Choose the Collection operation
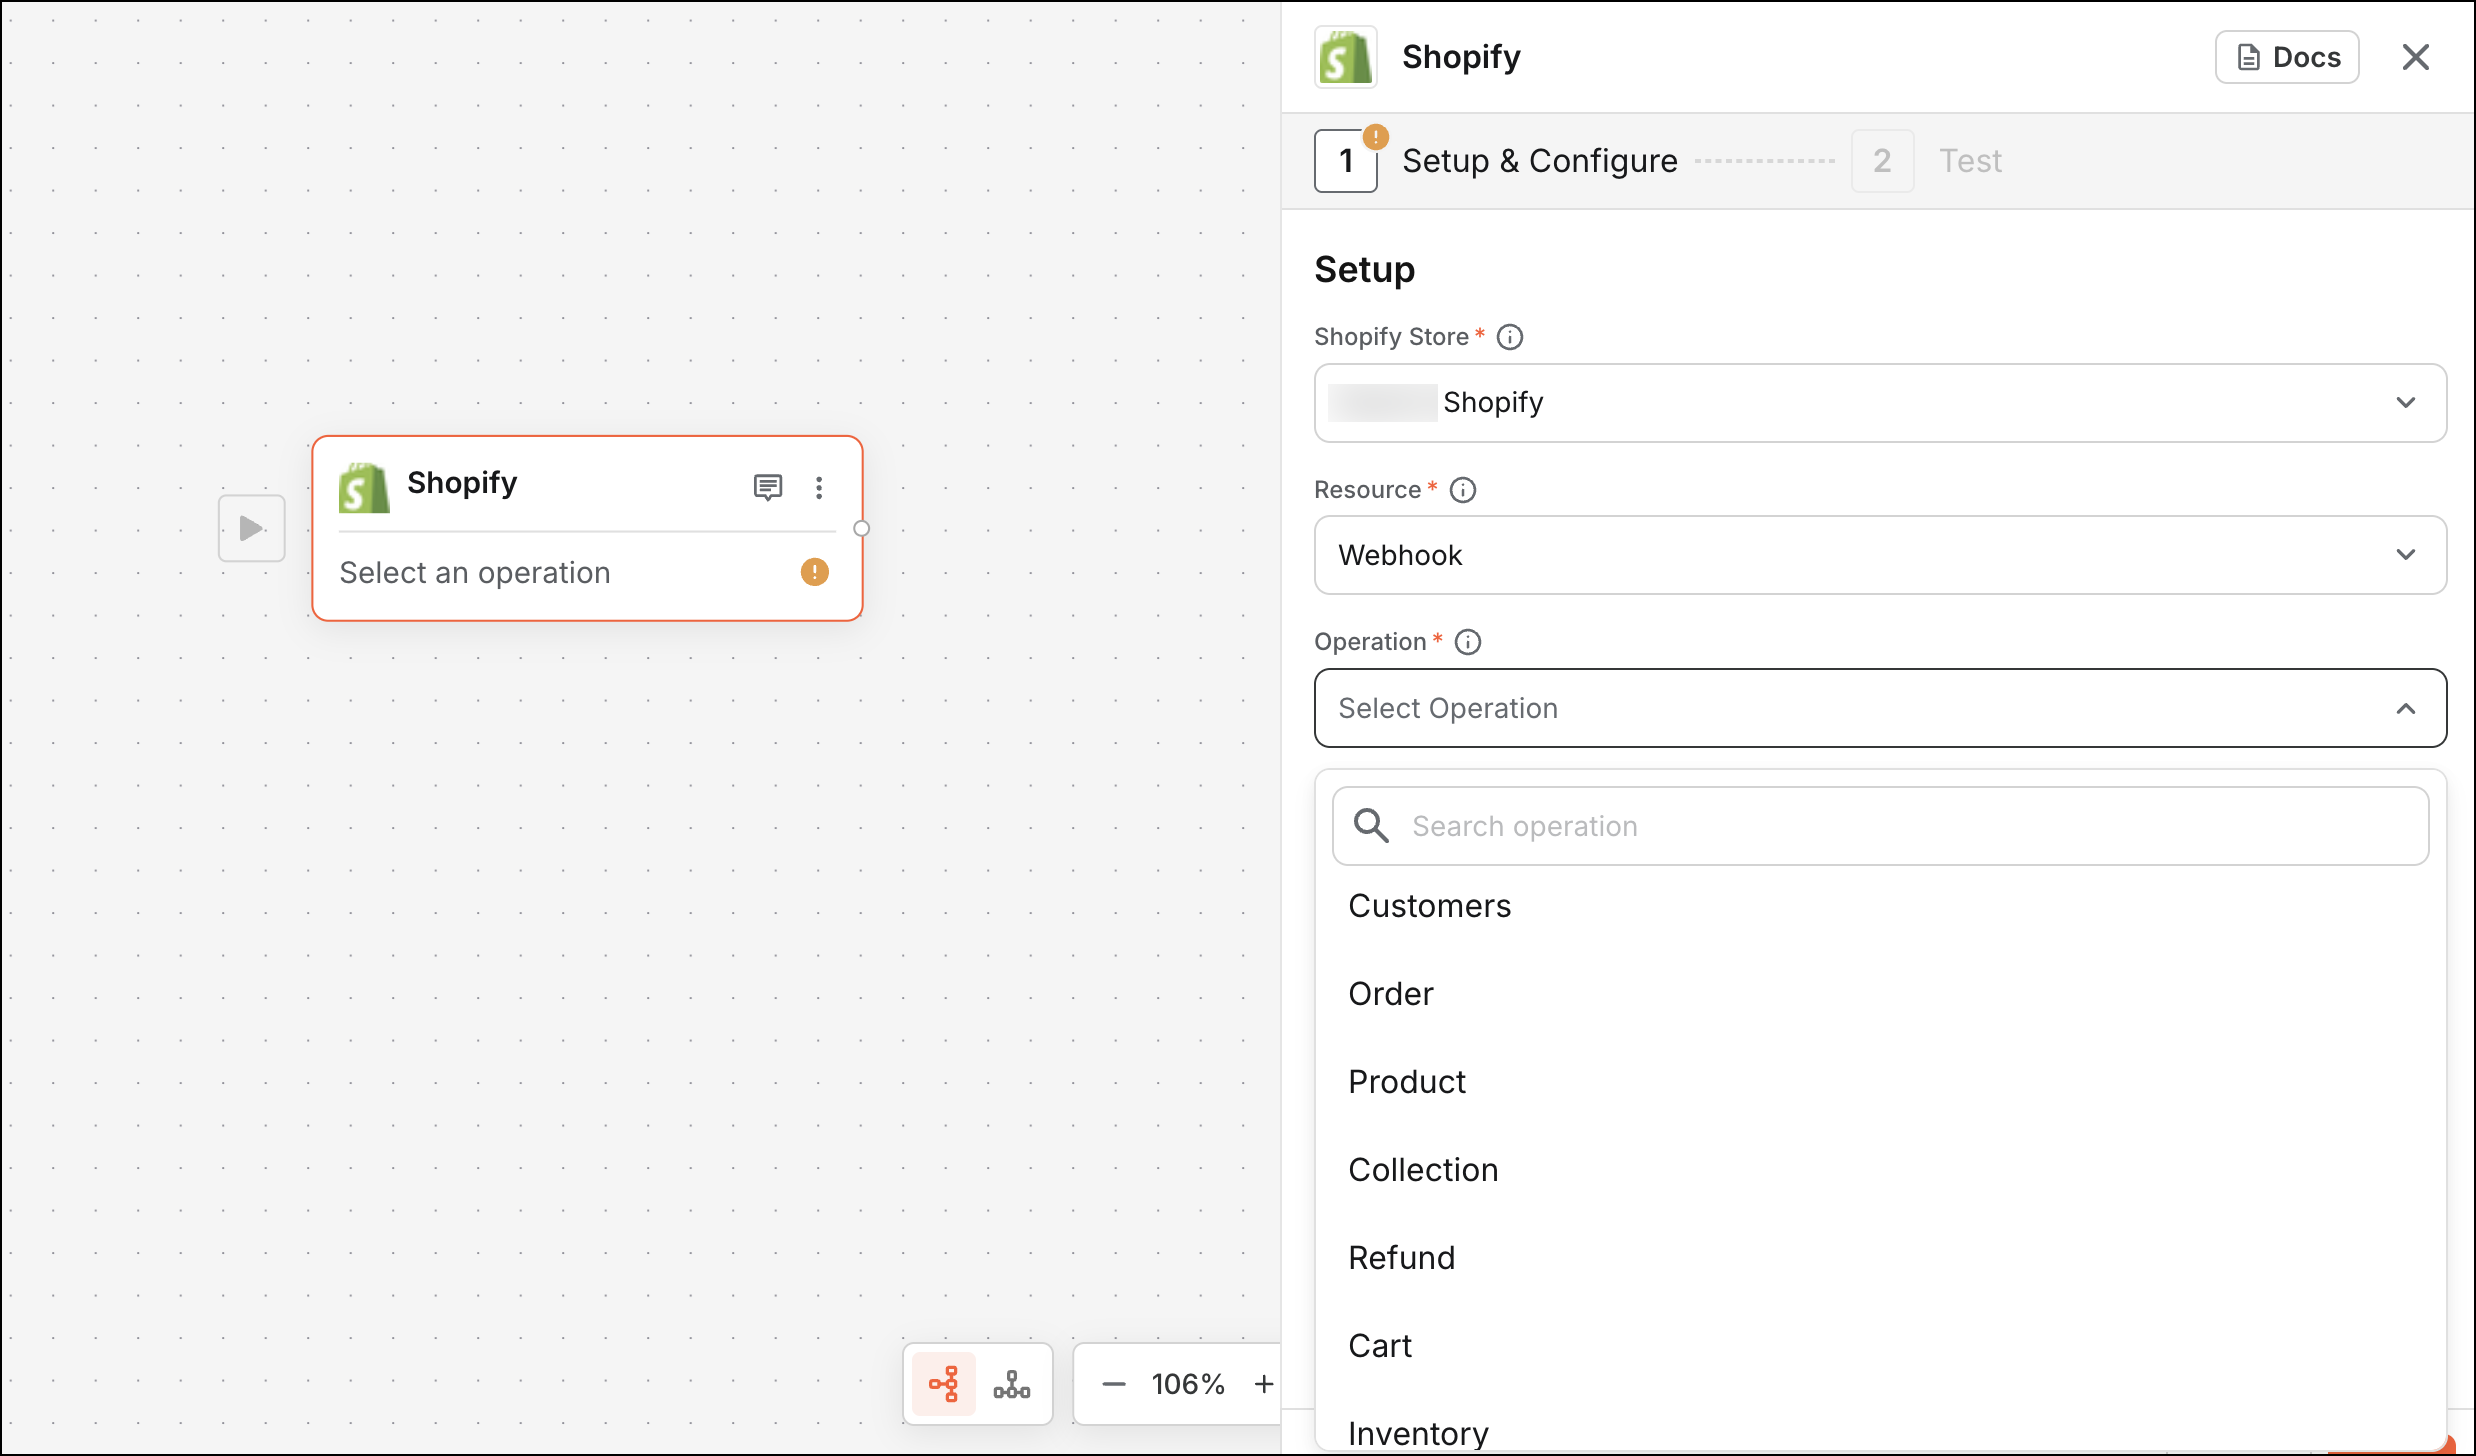This screenshot has width=2476, height=1456. tap(1880, 1170)
